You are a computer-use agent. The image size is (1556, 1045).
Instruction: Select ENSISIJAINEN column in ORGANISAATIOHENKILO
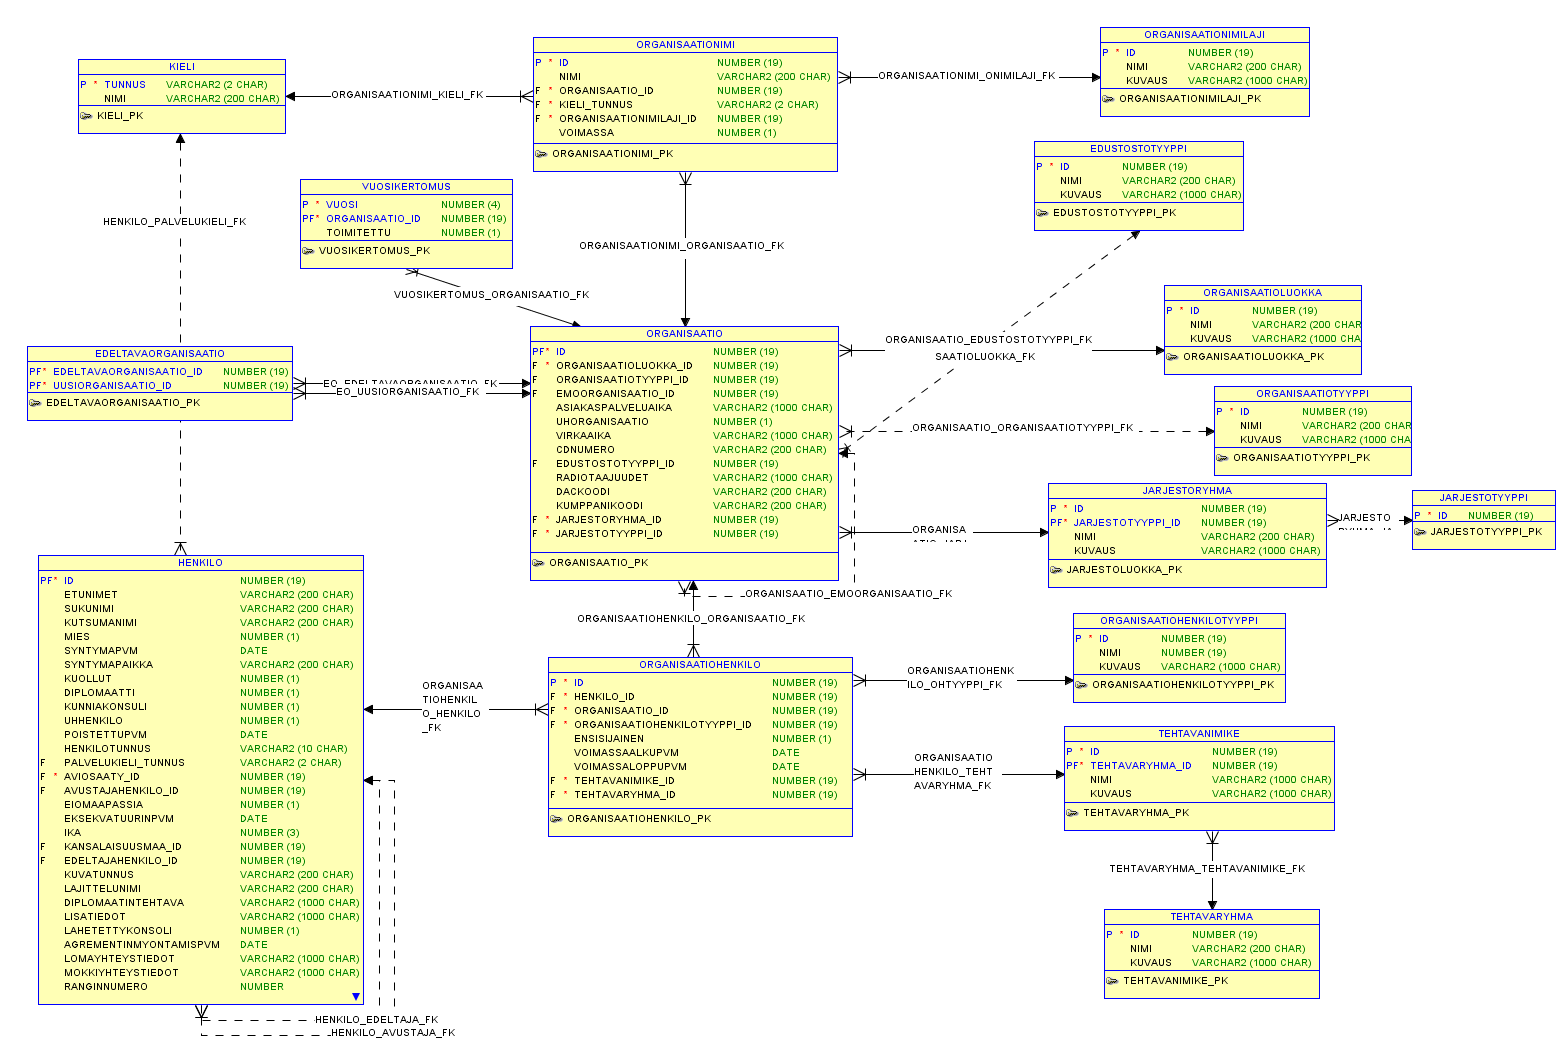click(700, 739)
